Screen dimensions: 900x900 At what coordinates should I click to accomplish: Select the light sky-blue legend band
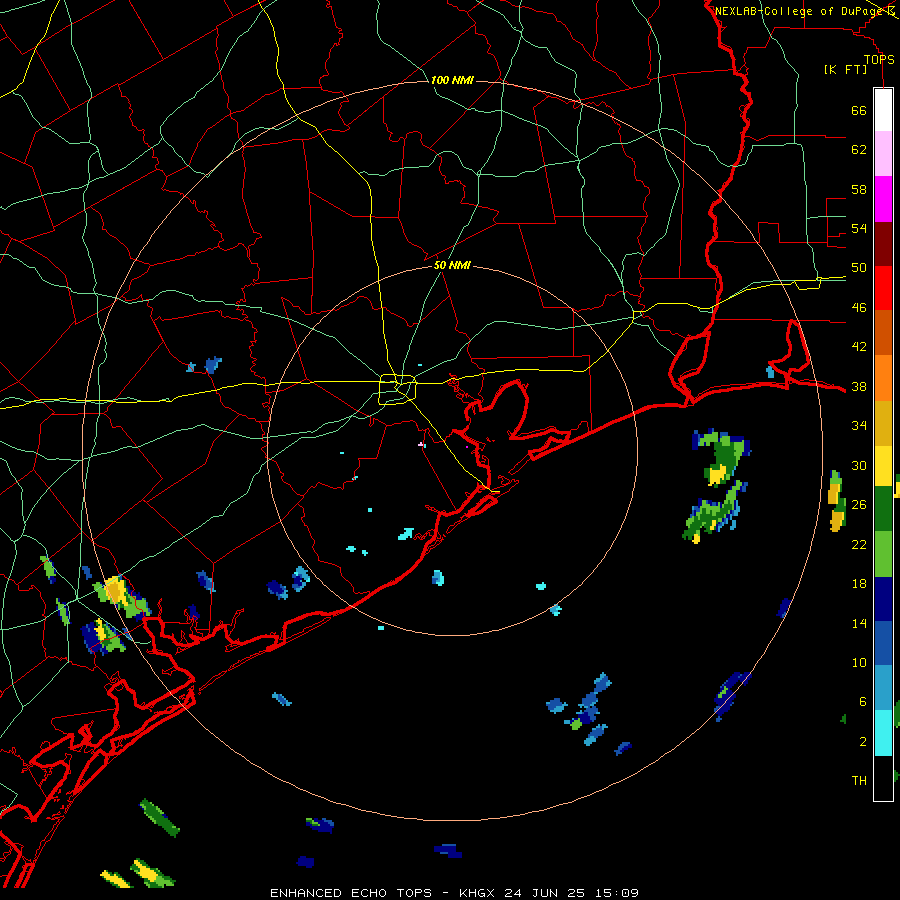coord(883,688)
